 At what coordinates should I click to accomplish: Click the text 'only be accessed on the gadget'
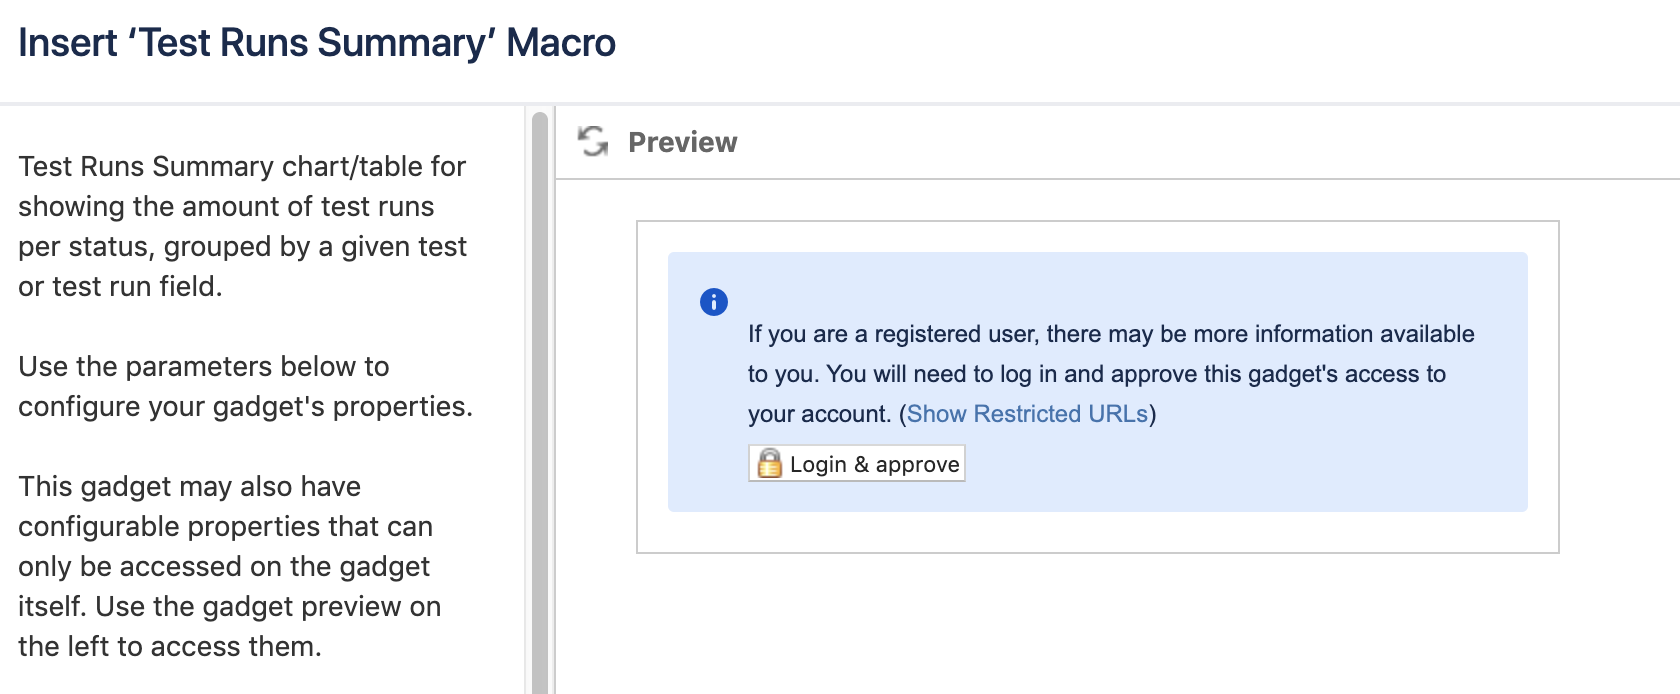pyautogui.click(x=224, y=567)
